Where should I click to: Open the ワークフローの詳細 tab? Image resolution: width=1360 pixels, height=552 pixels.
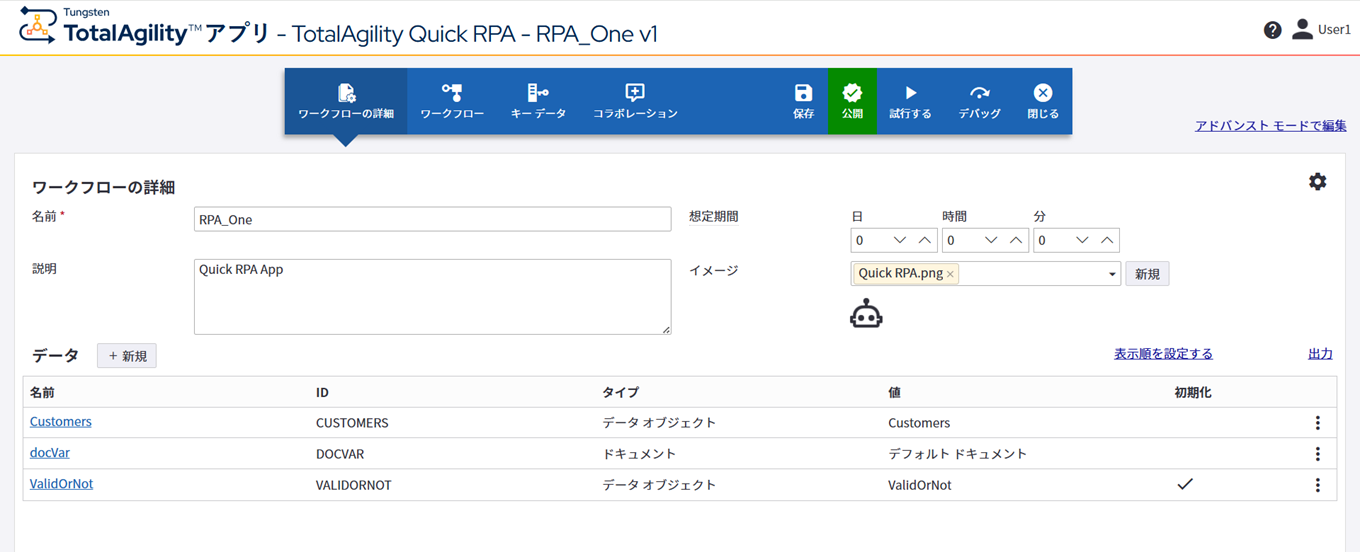pyautogui.click(x=346, y=101)
